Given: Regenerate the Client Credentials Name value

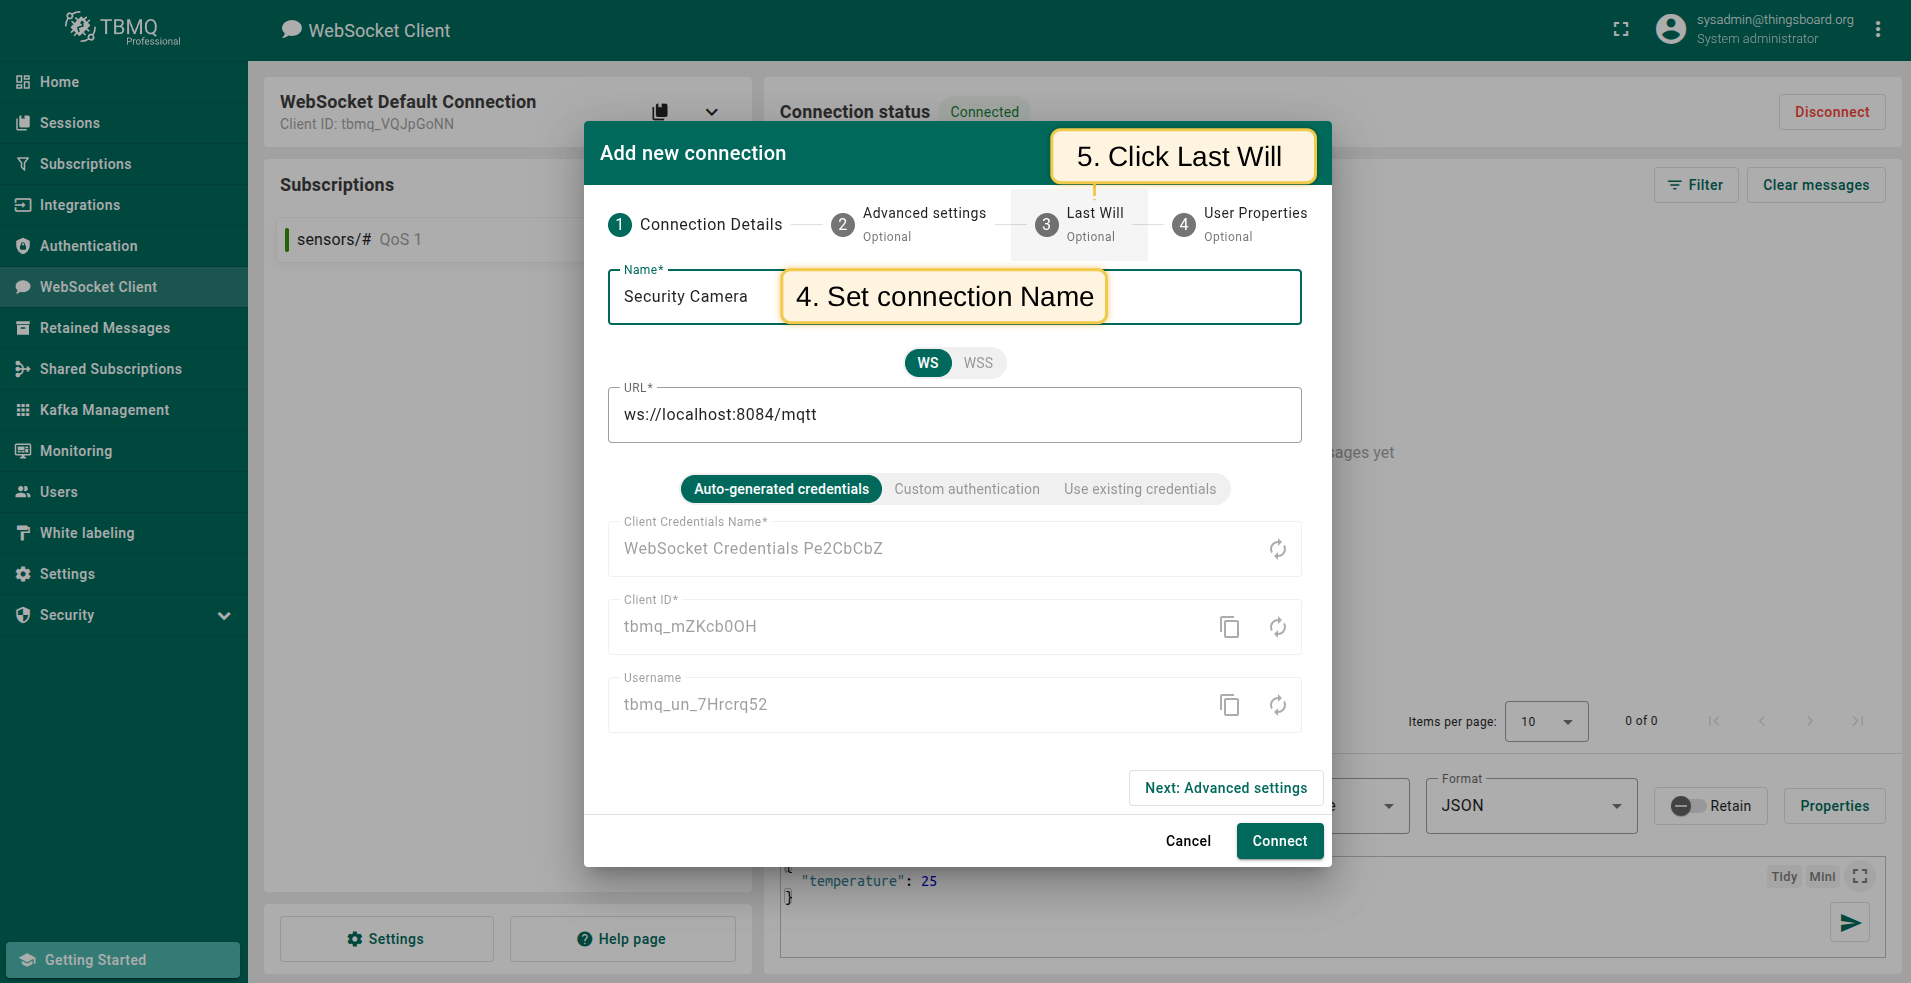Looking at the screenshot, I should (x=1277, y=549).
